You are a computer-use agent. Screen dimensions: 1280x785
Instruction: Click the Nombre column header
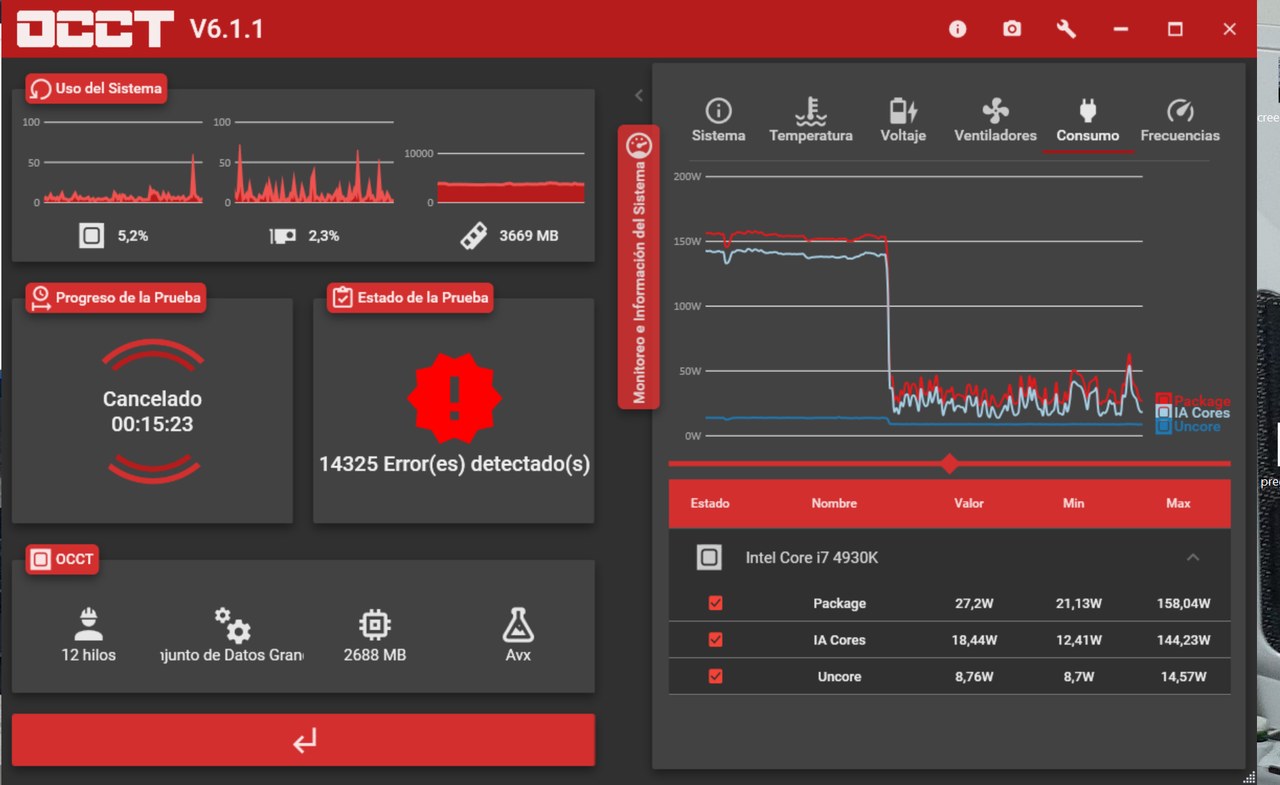coord(834,503)
